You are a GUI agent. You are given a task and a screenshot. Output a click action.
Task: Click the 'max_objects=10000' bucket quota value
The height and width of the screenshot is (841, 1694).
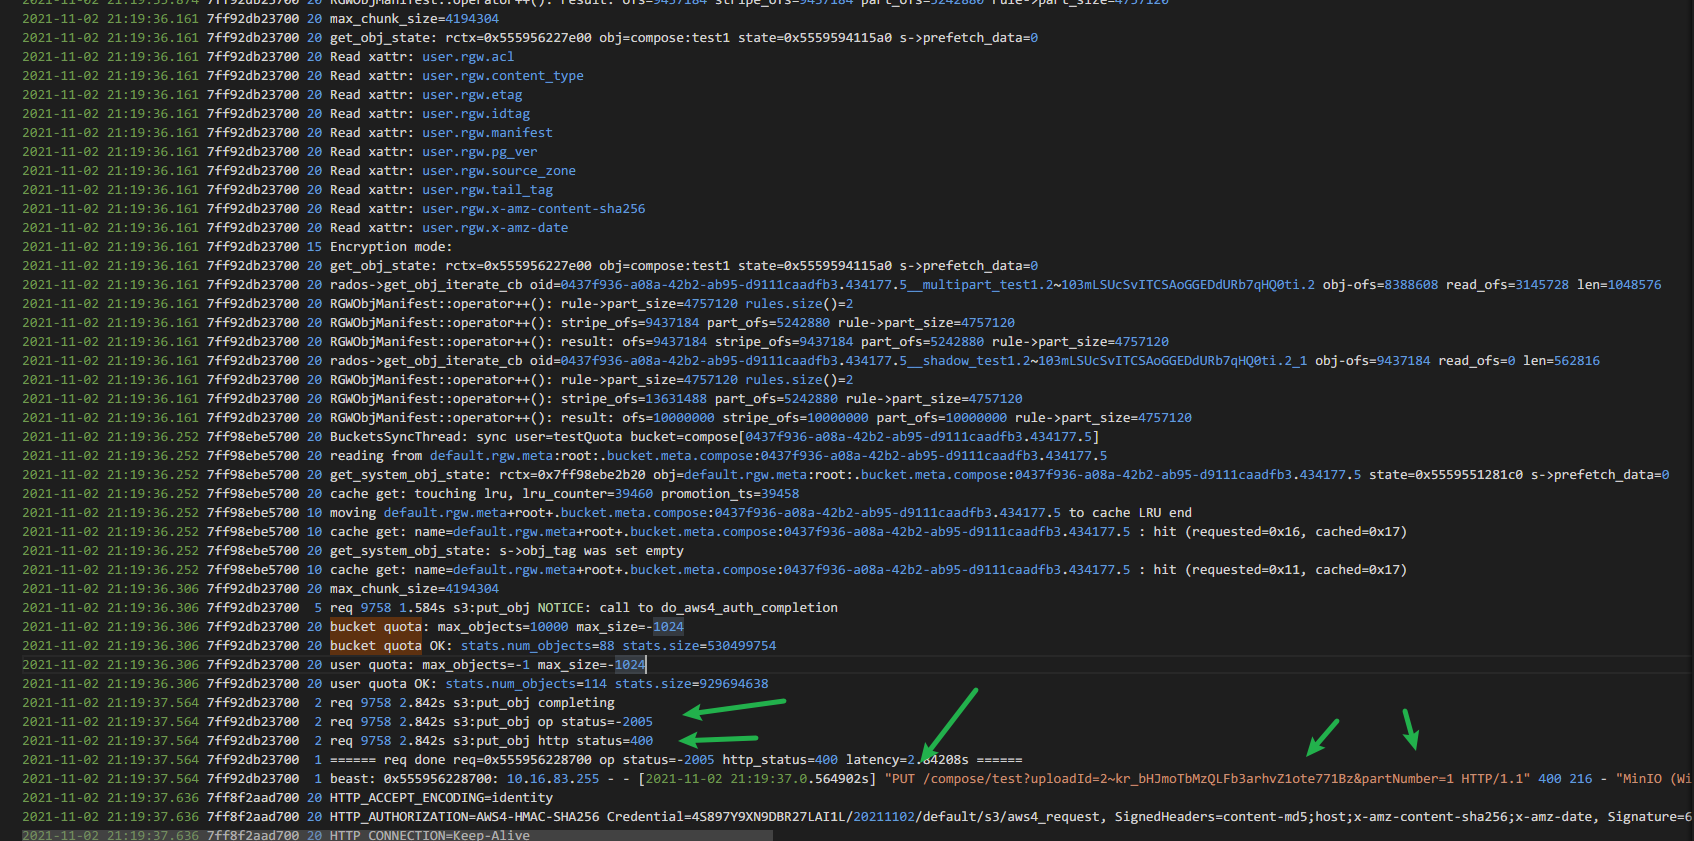[x=503, y=627]
